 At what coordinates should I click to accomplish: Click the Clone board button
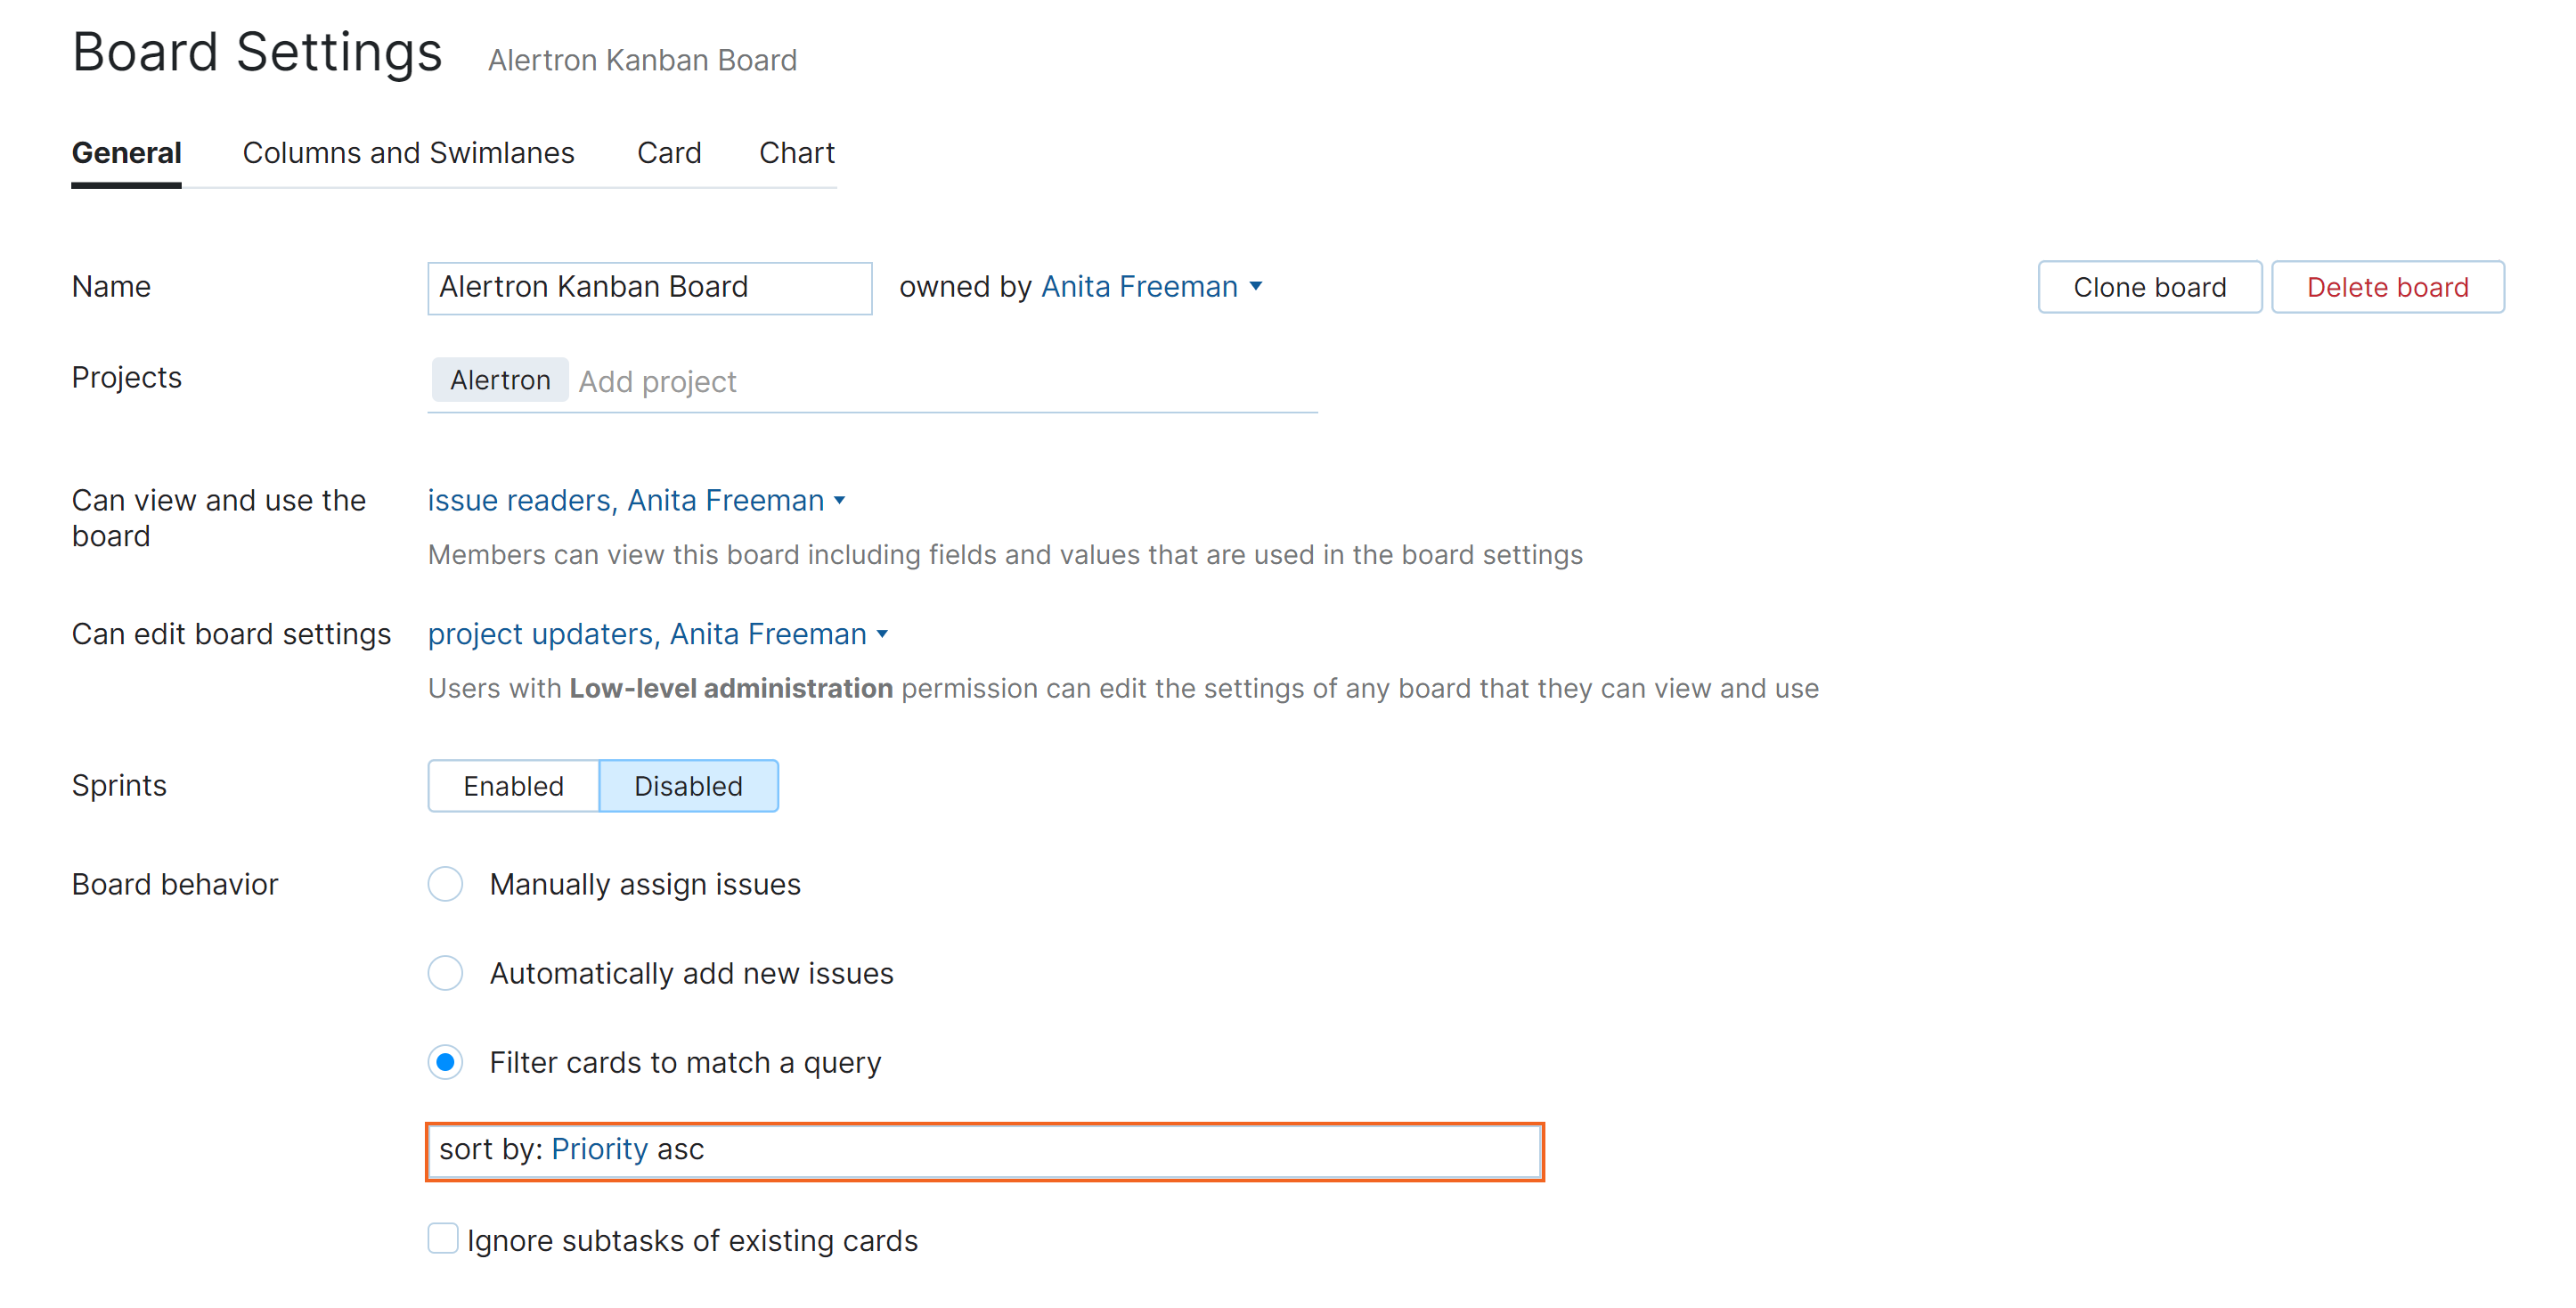coord(2149,288)
